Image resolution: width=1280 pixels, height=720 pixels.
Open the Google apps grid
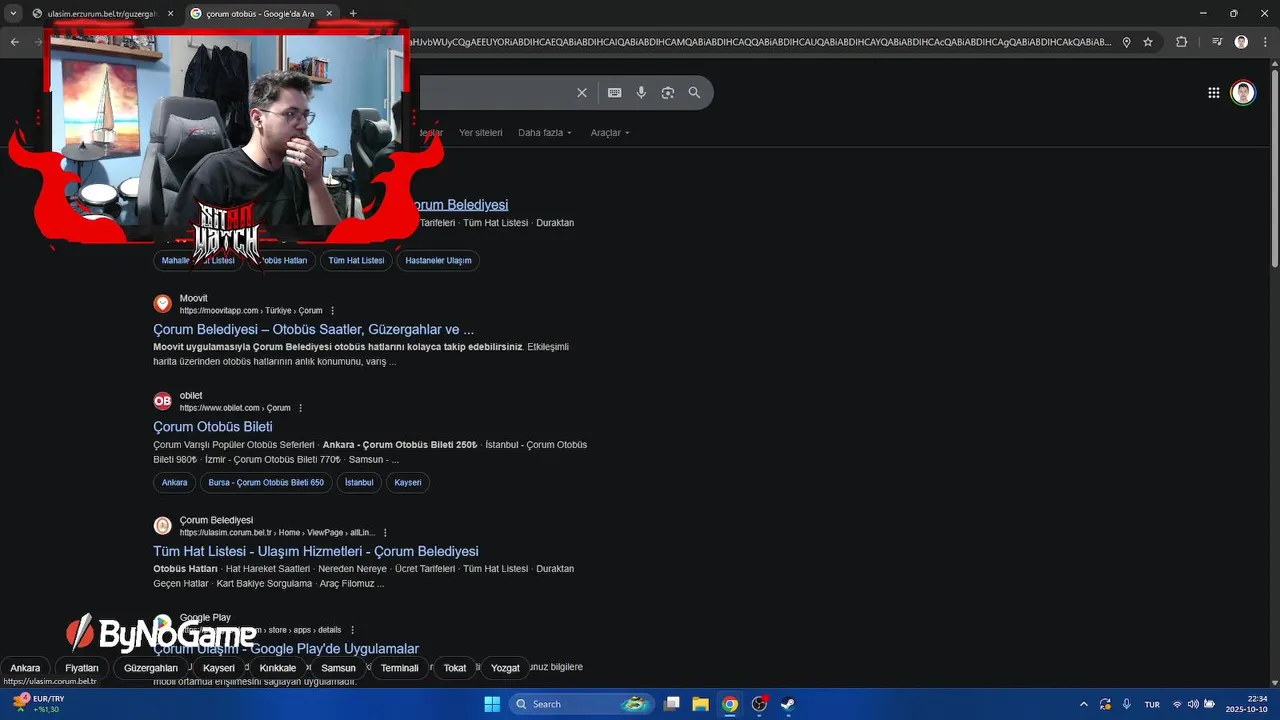[1214, 93]
